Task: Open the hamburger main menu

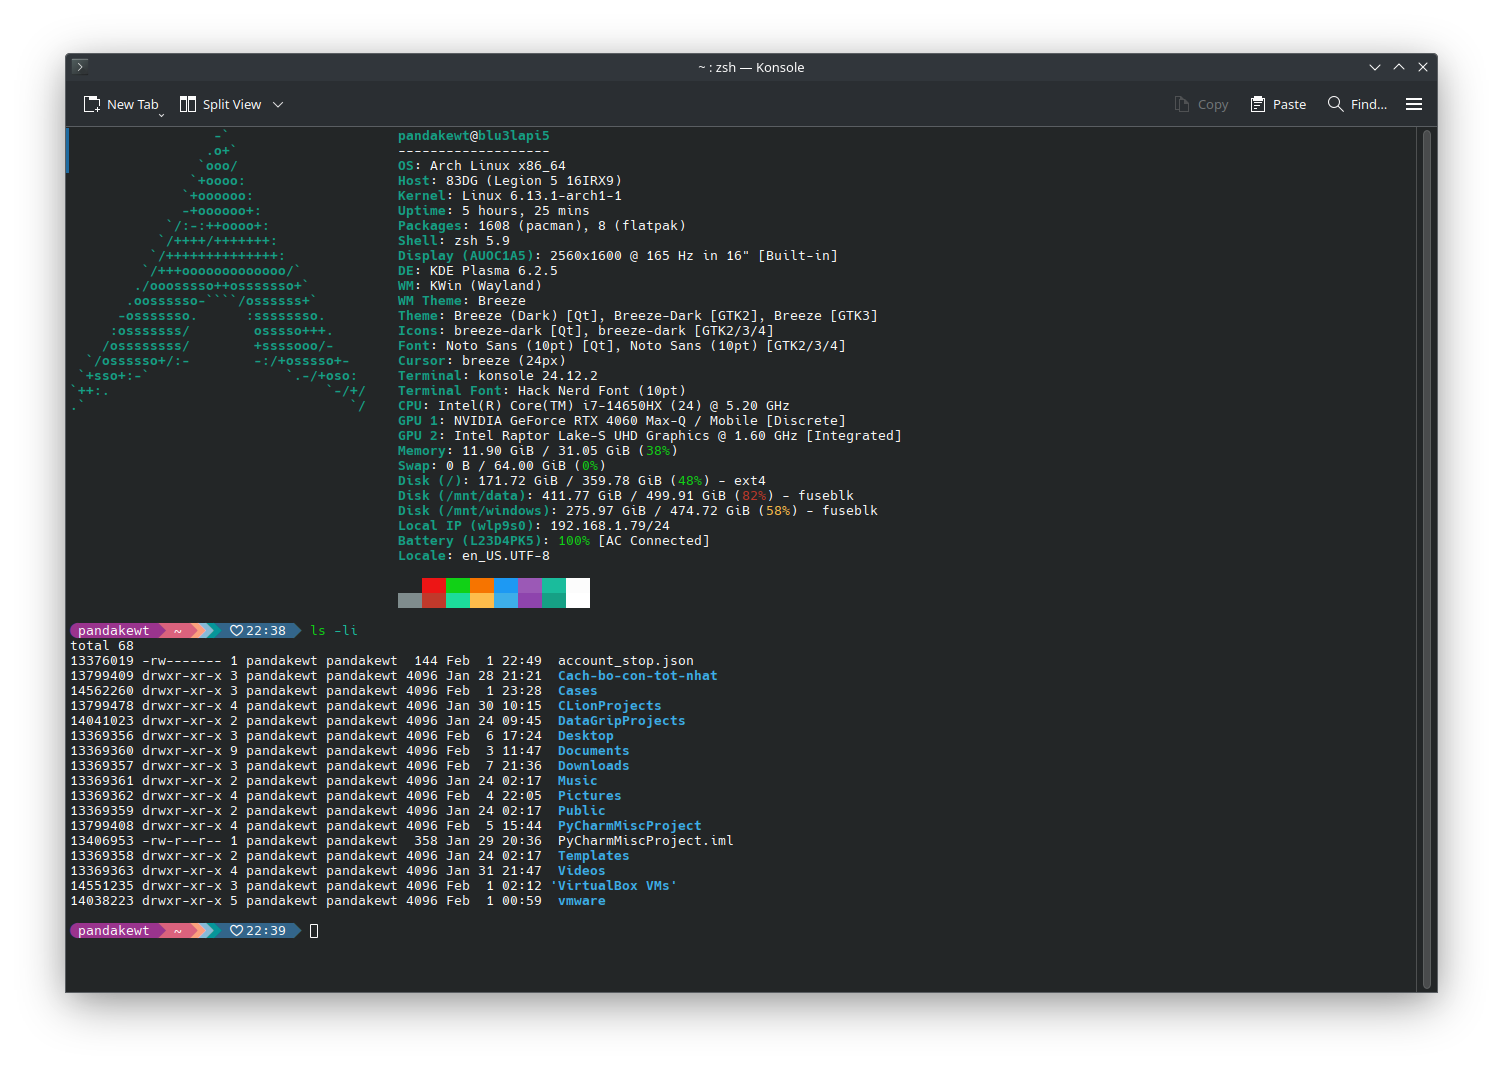Action: [x=1414, y=104]
